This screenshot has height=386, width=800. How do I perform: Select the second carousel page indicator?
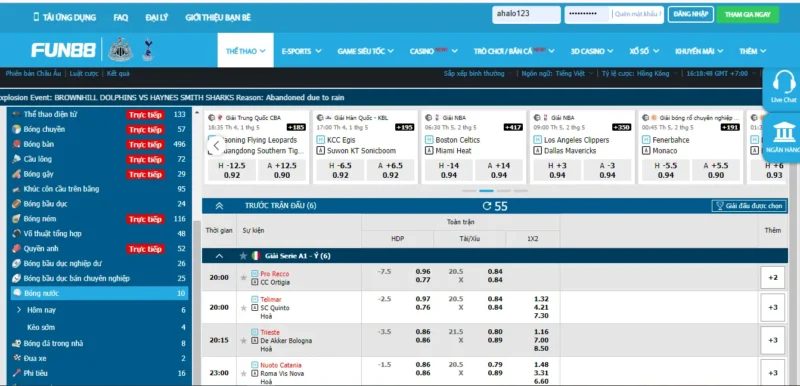click(486, 191)
